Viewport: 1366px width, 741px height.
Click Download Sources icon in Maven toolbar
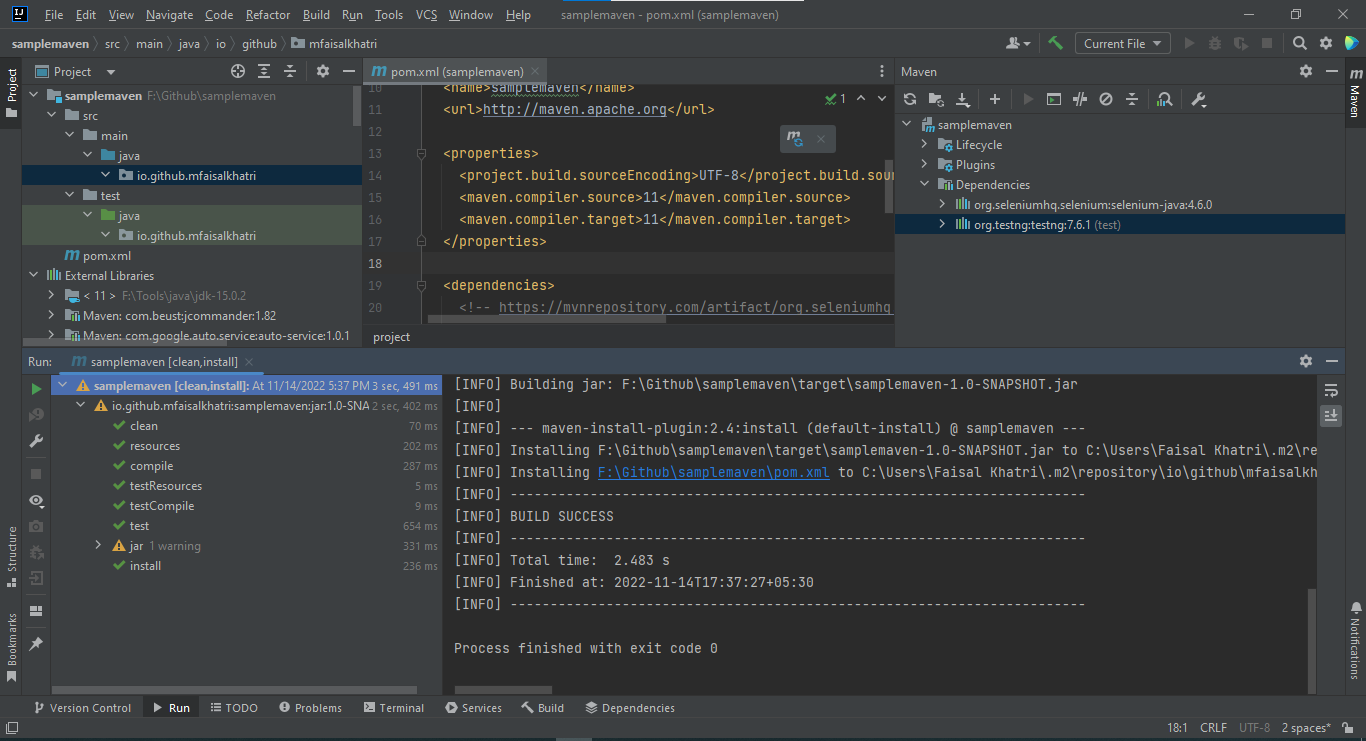pyautogui.click(x=962, y=99)
